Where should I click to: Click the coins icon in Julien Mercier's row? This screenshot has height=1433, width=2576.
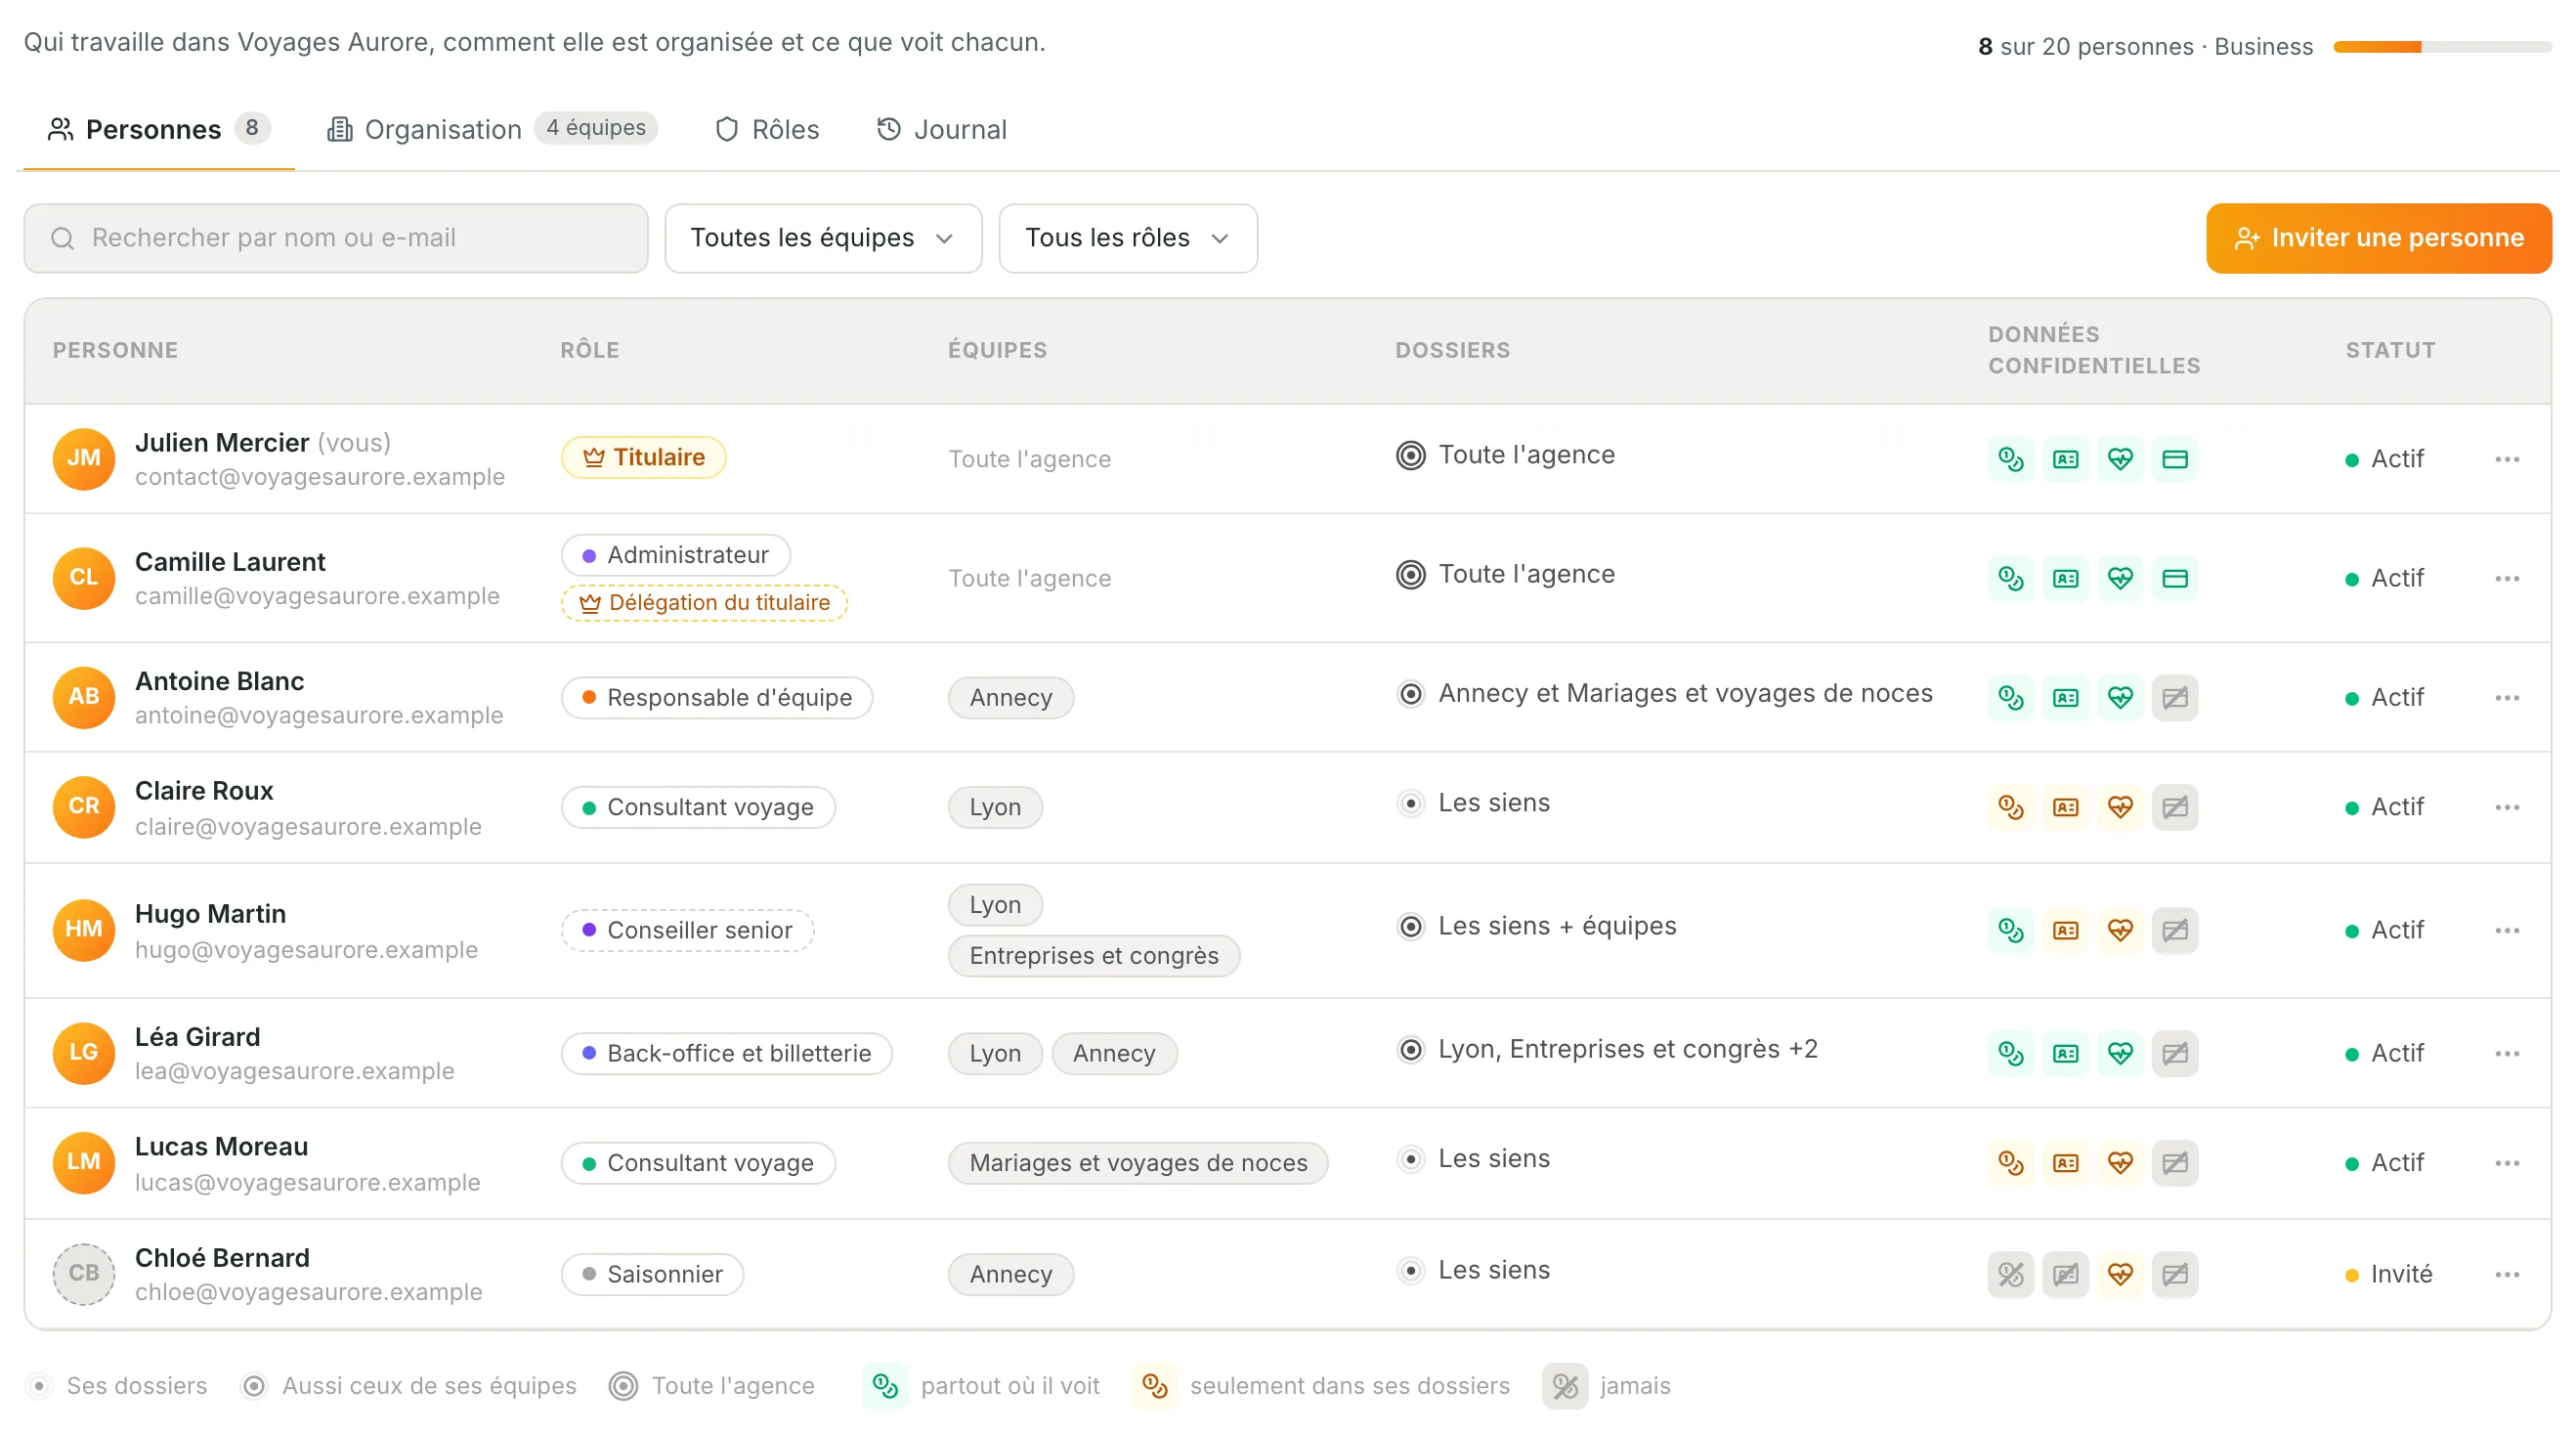click(2010, 459)
